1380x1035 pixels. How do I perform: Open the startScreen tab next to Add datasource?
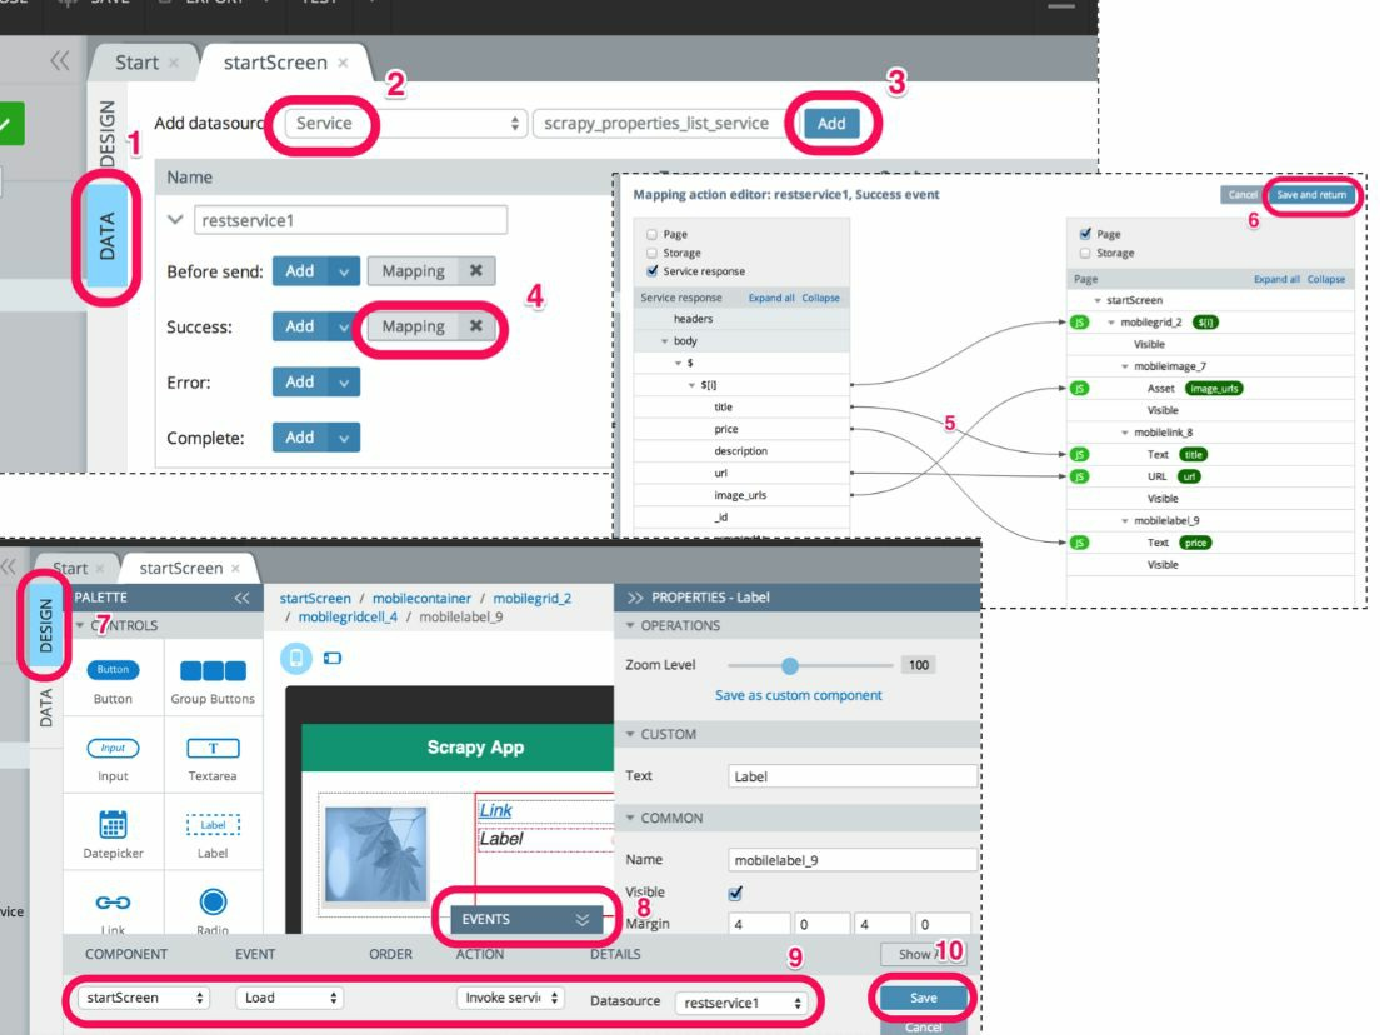click(x=275, y=62)
